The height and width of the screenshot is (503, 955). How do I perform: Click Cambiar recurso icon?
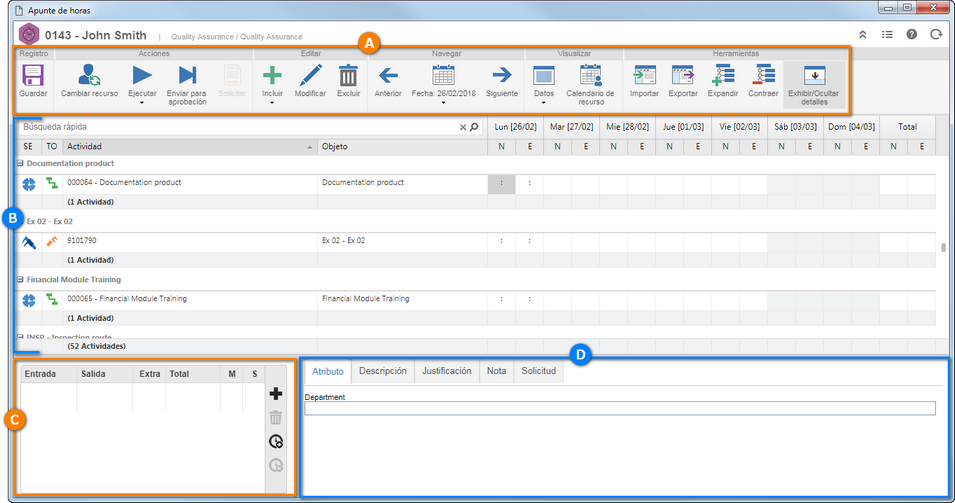click(89, 75)
